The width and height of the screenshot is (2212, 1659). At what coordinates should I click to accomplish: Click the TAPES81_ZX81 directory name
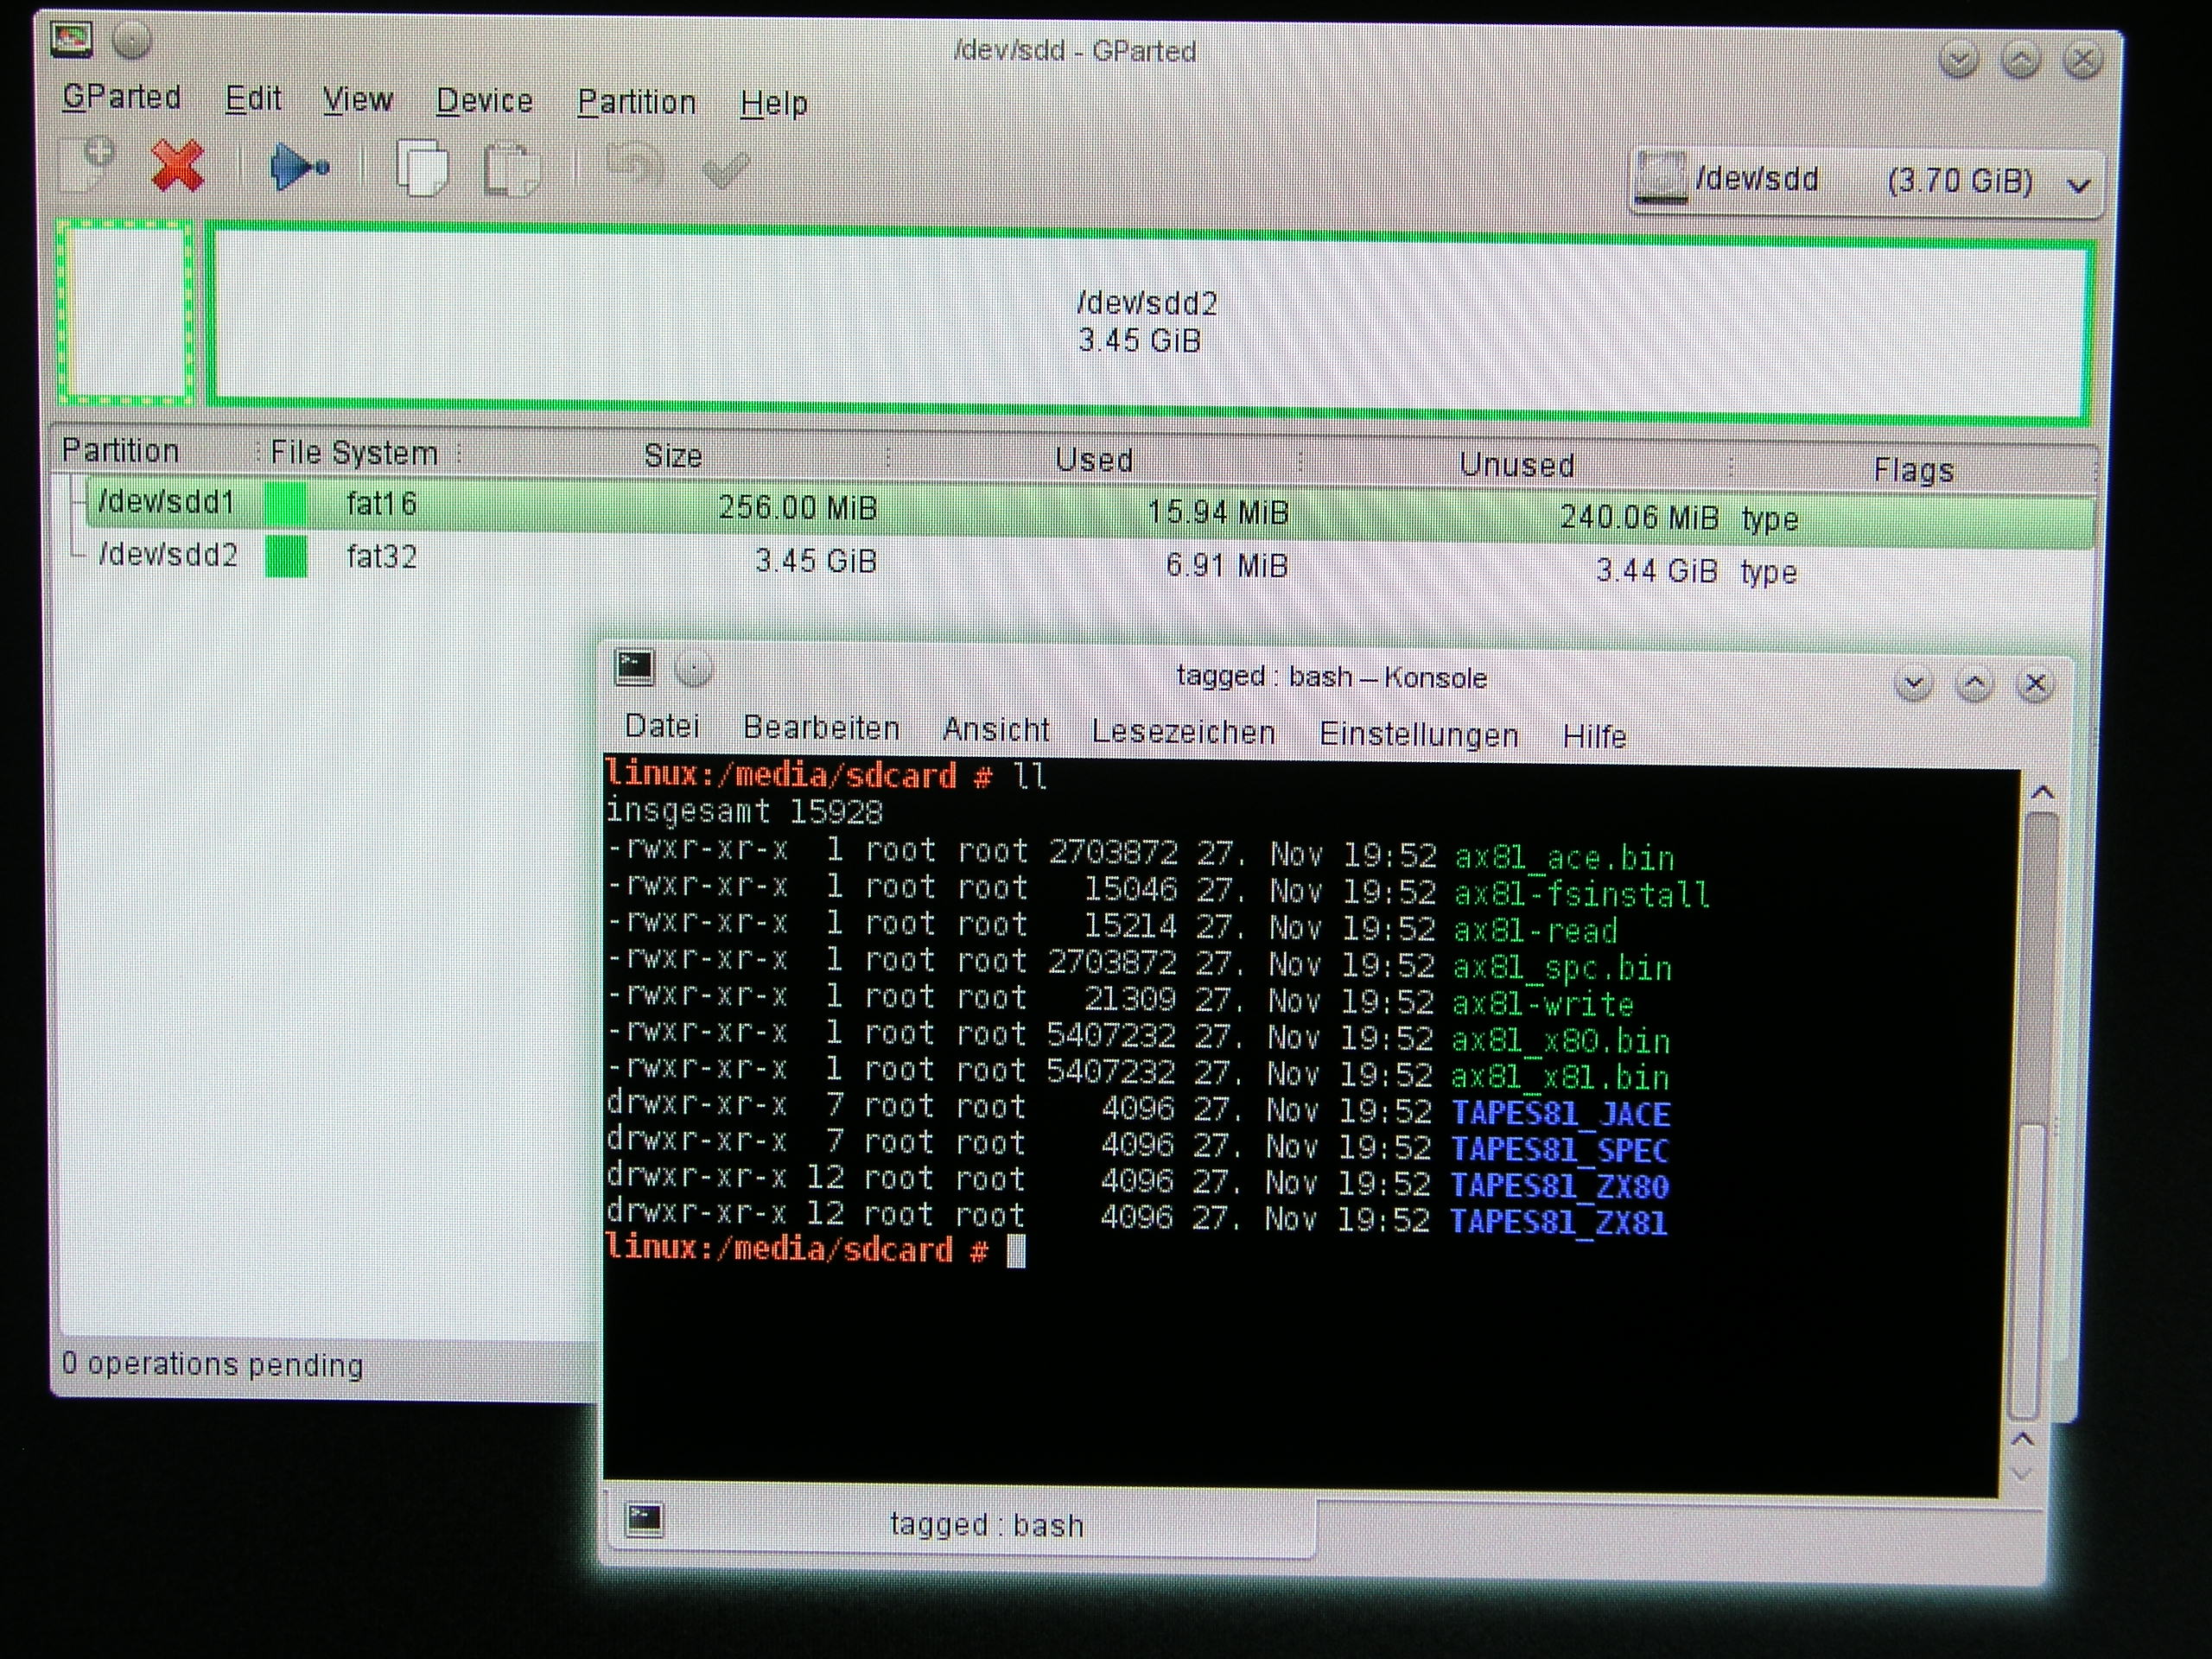(x=1558, y=1223)
